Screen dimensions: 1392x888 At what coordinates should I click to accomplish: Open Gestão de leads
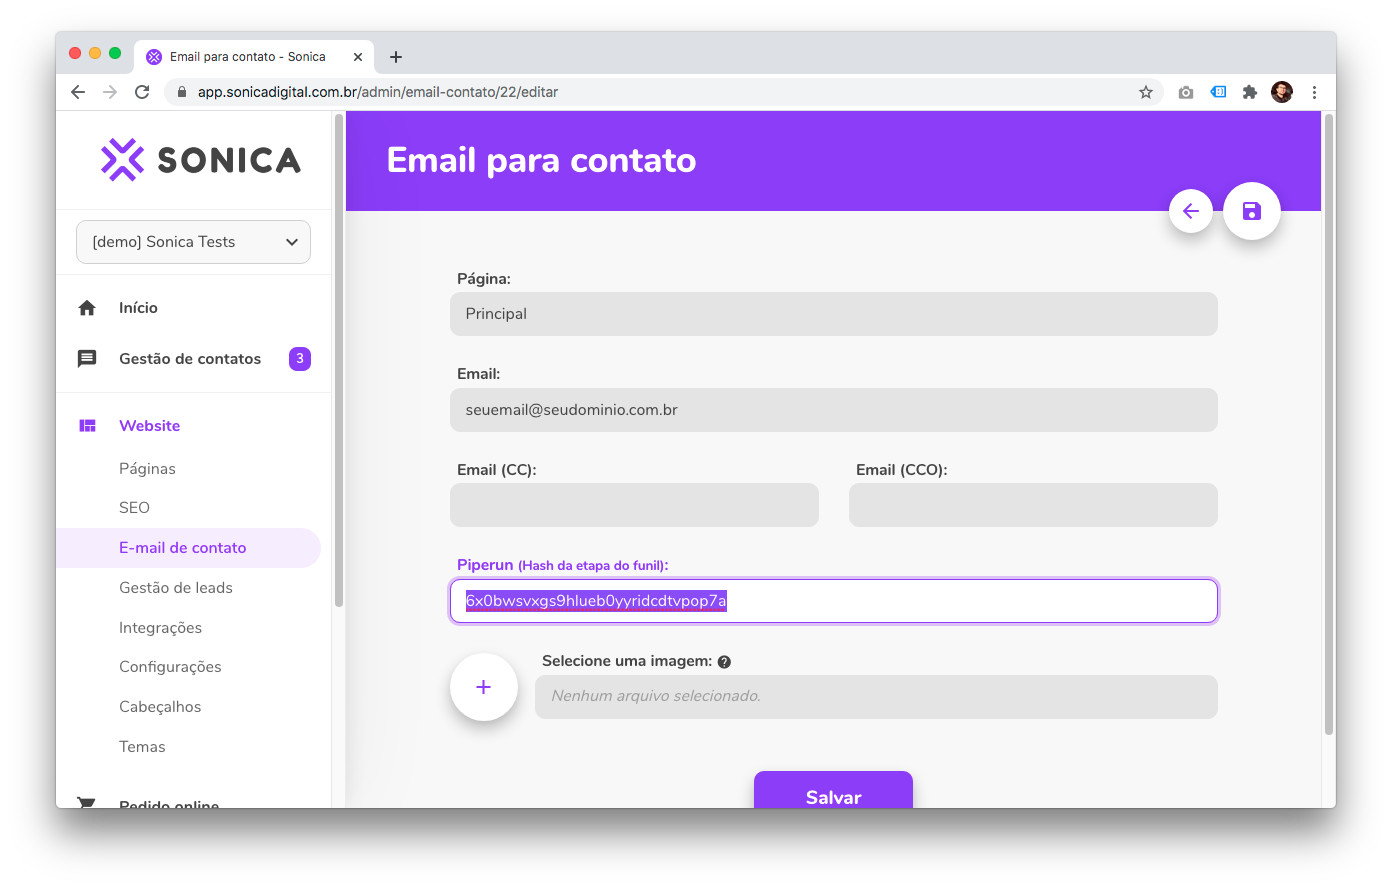(x=176, y=588)
